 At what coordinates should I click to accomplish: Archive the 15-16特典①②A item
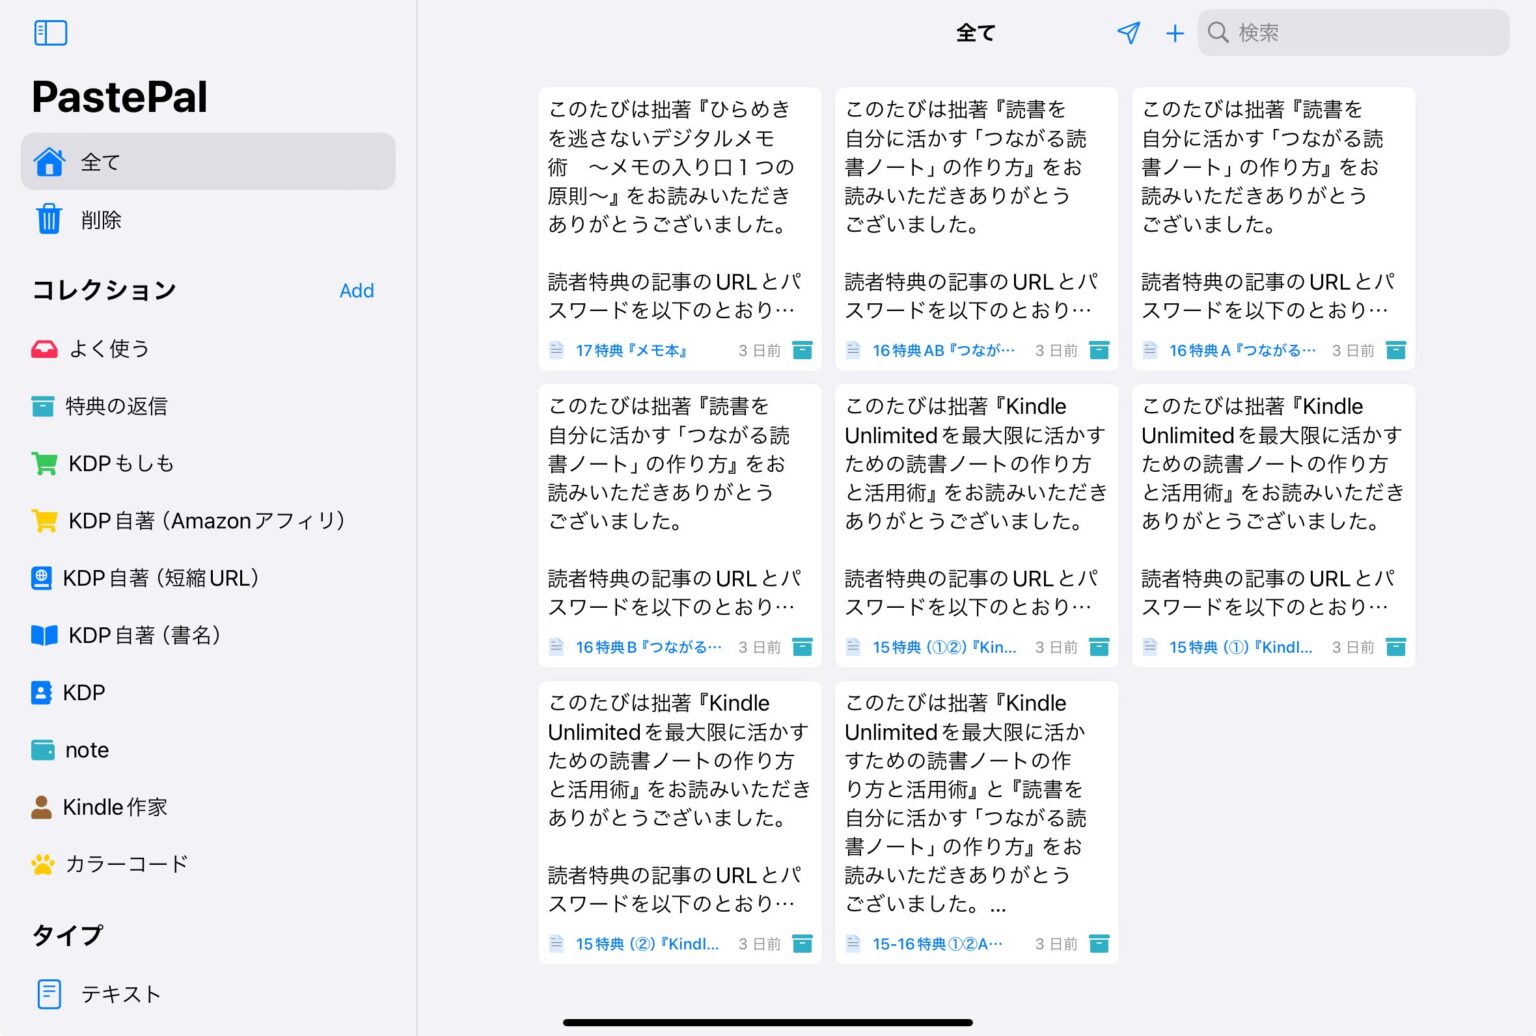[1098, 943]
